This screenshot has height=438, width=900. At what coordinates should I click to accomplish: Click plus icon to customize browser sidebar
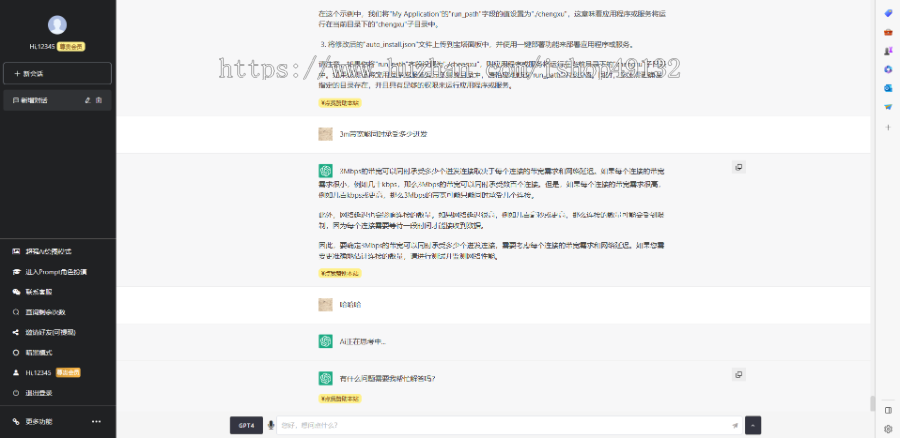pyautogui.click(x=888, y=127)
